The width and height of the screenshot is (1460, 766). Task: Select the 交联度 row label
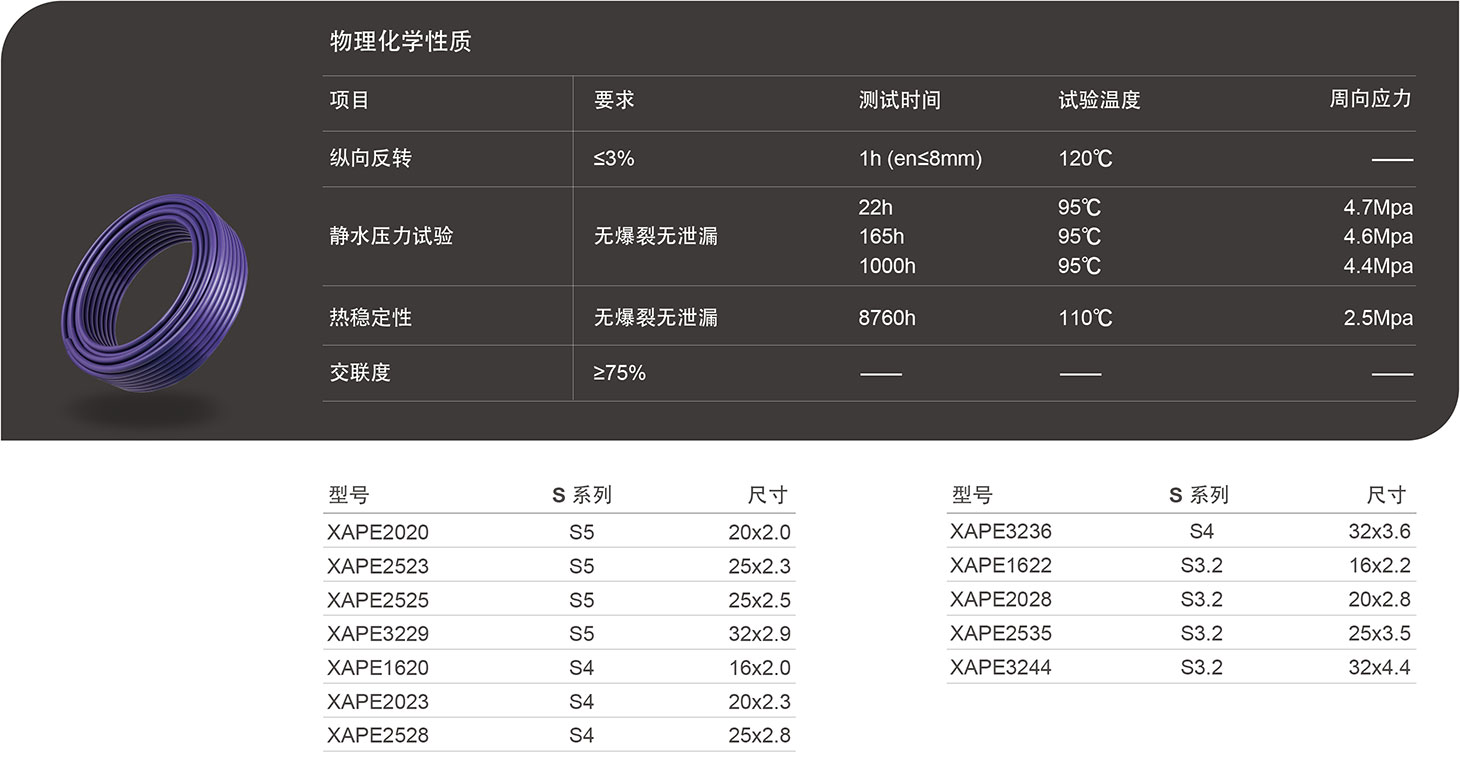pyautogui.click(x=358, y=372)
